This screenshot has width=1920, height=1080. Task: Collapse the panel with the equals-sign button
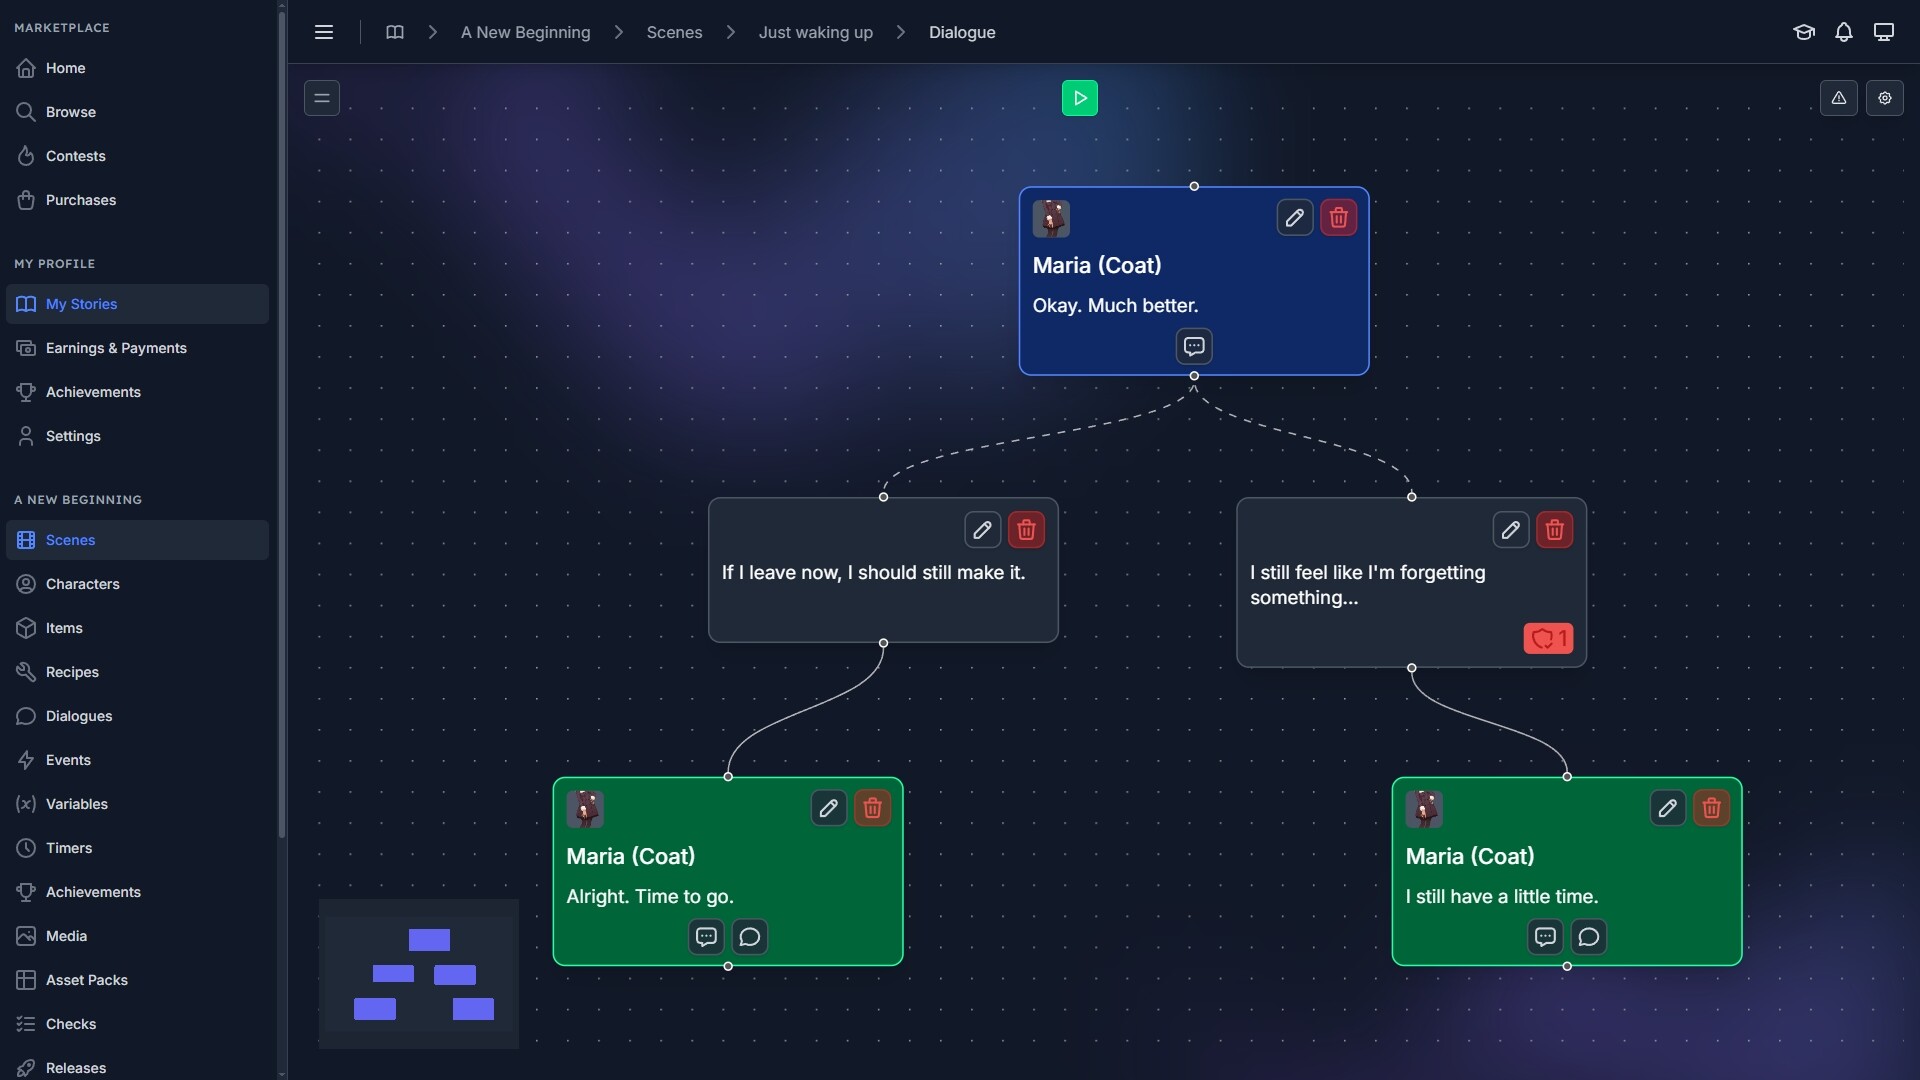click(322, 98)
